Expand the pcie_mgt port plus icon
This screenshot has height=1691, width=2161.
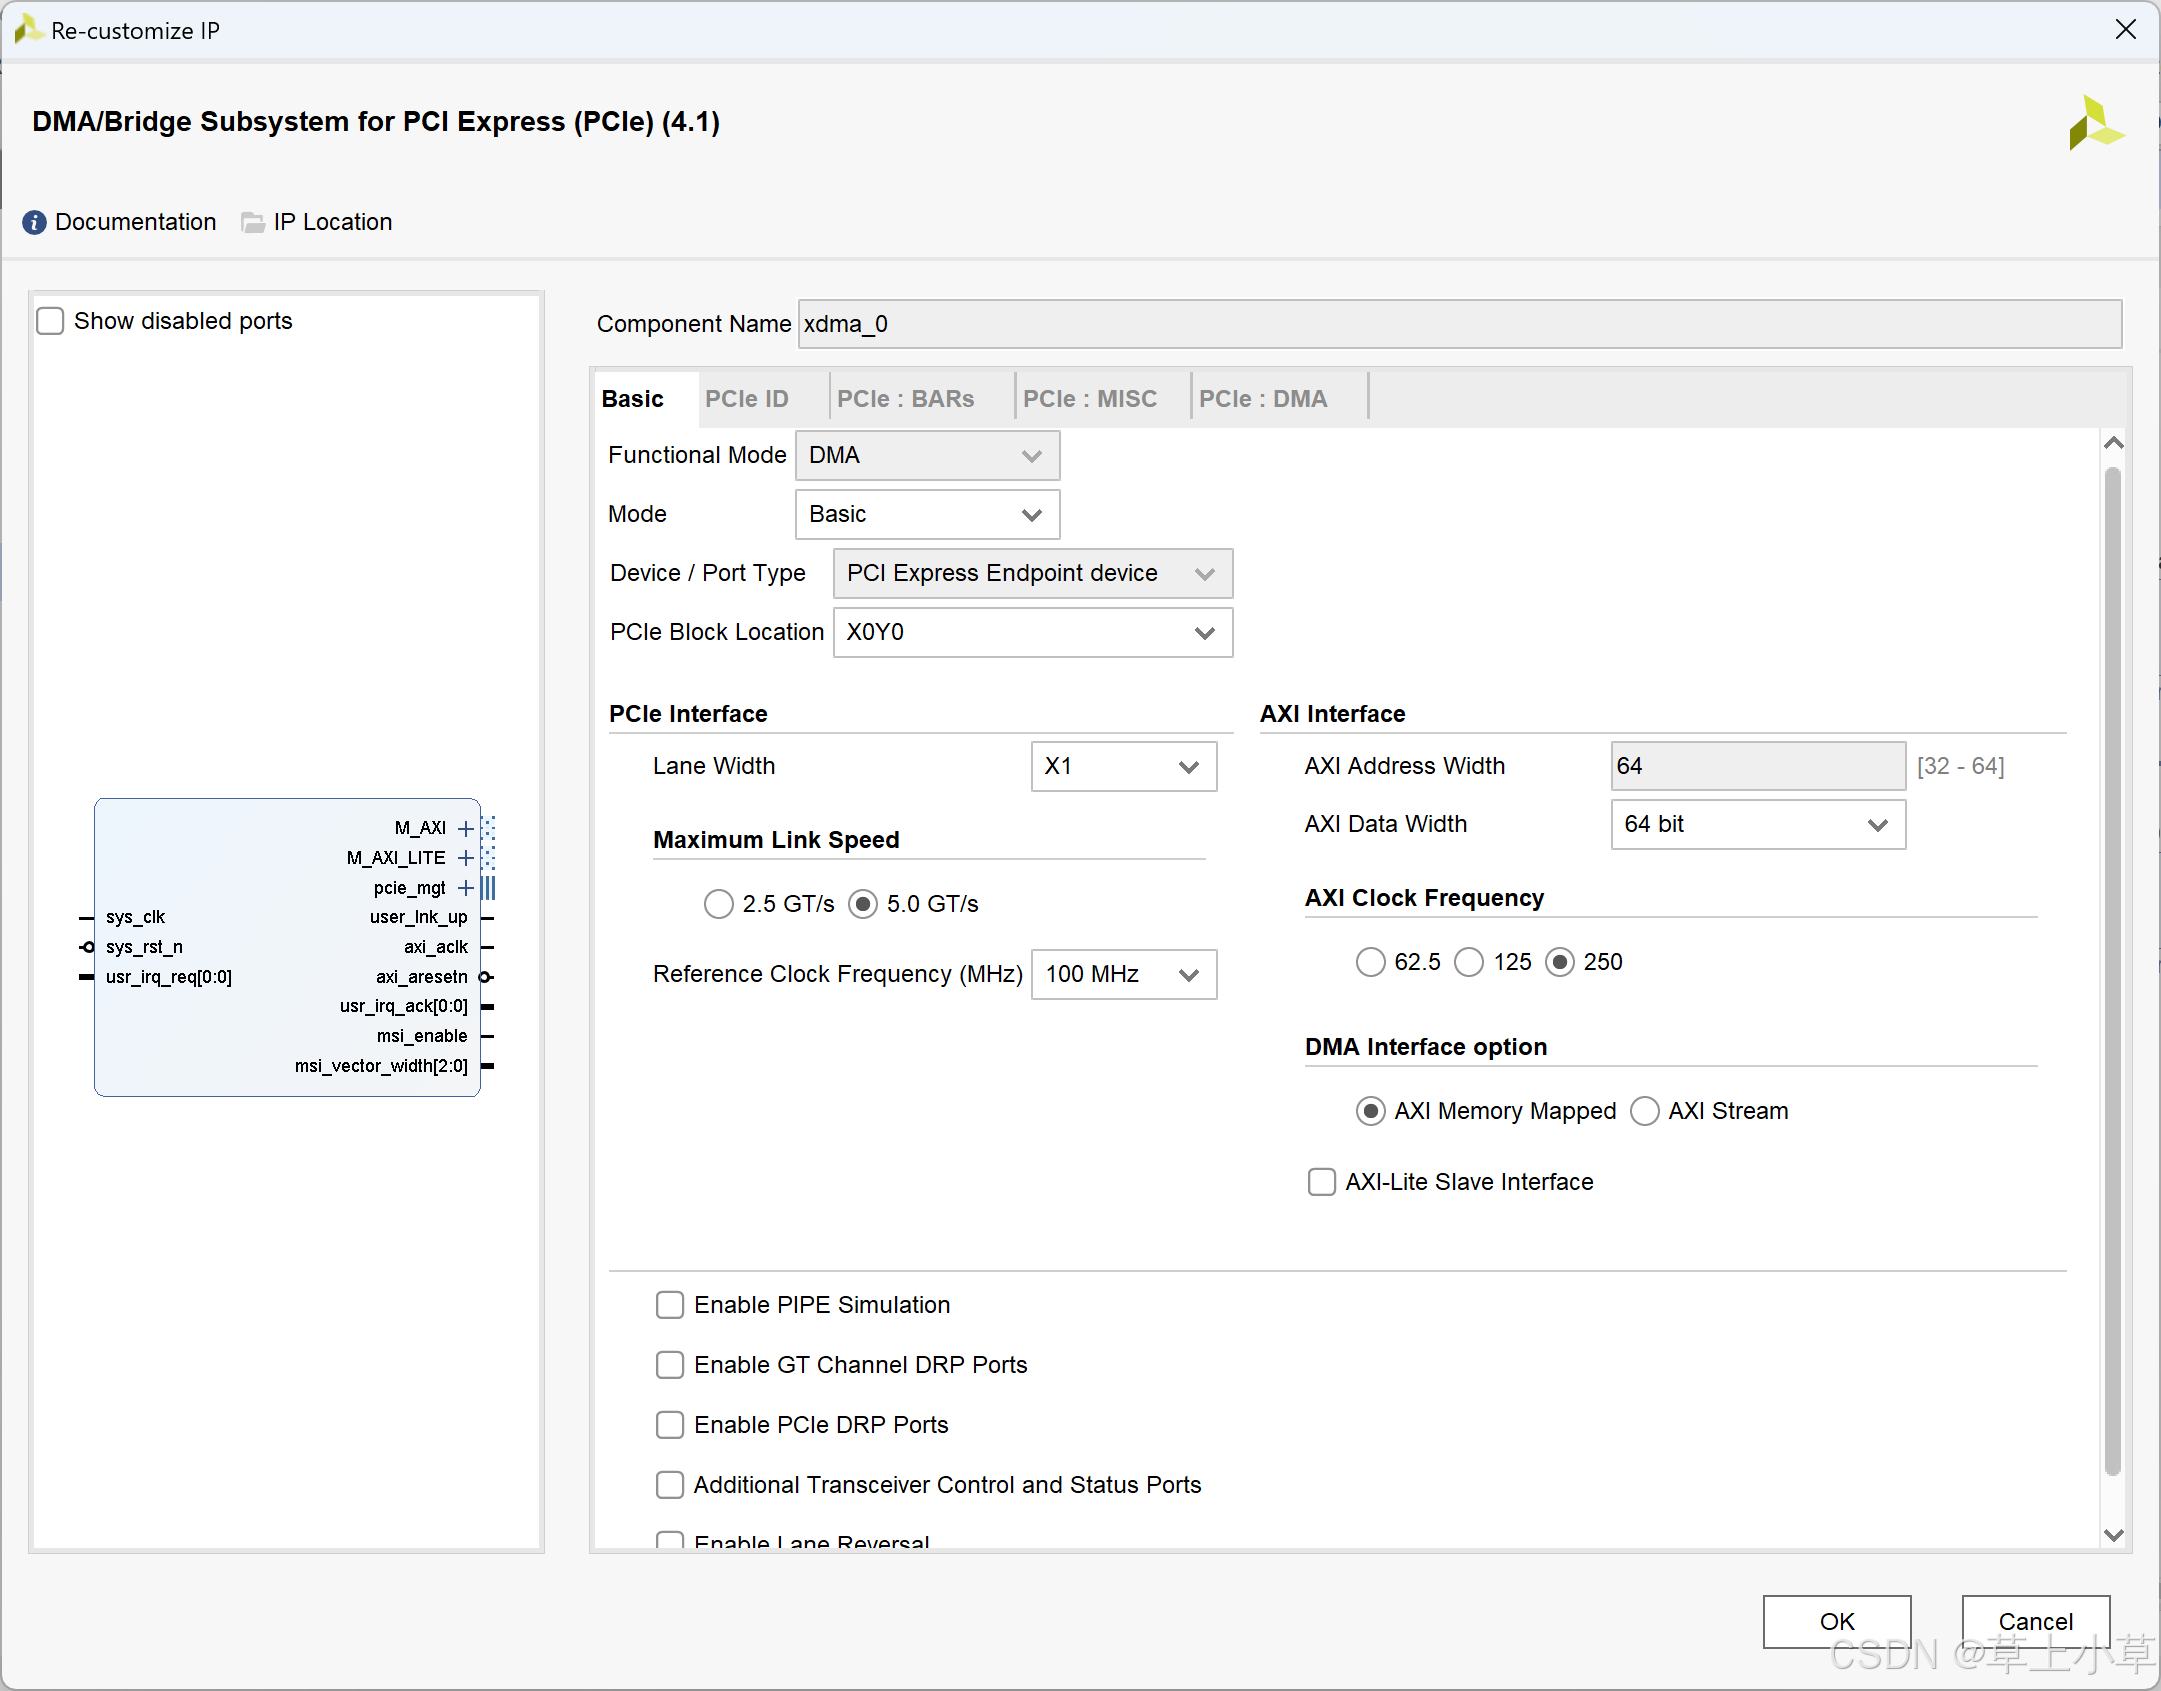[x=465, y=888]
